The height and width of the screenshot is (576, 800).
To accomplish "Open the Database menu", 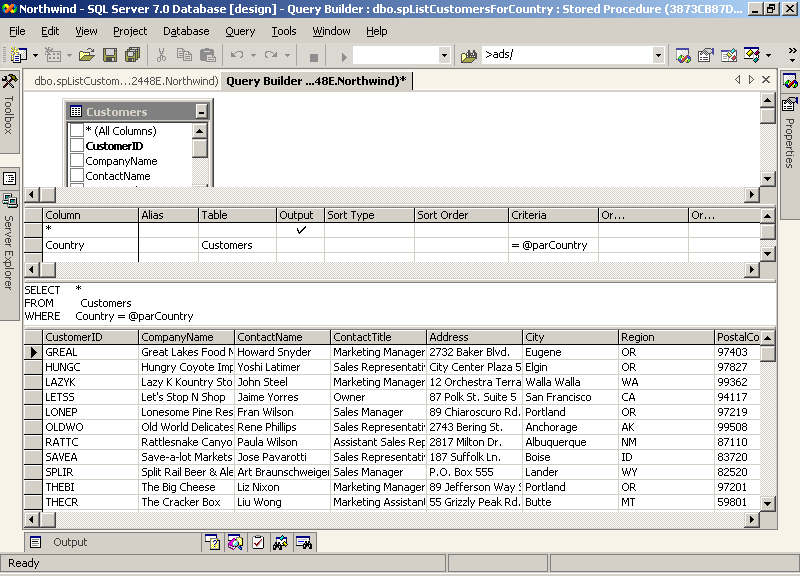I will tap(186, 31).
